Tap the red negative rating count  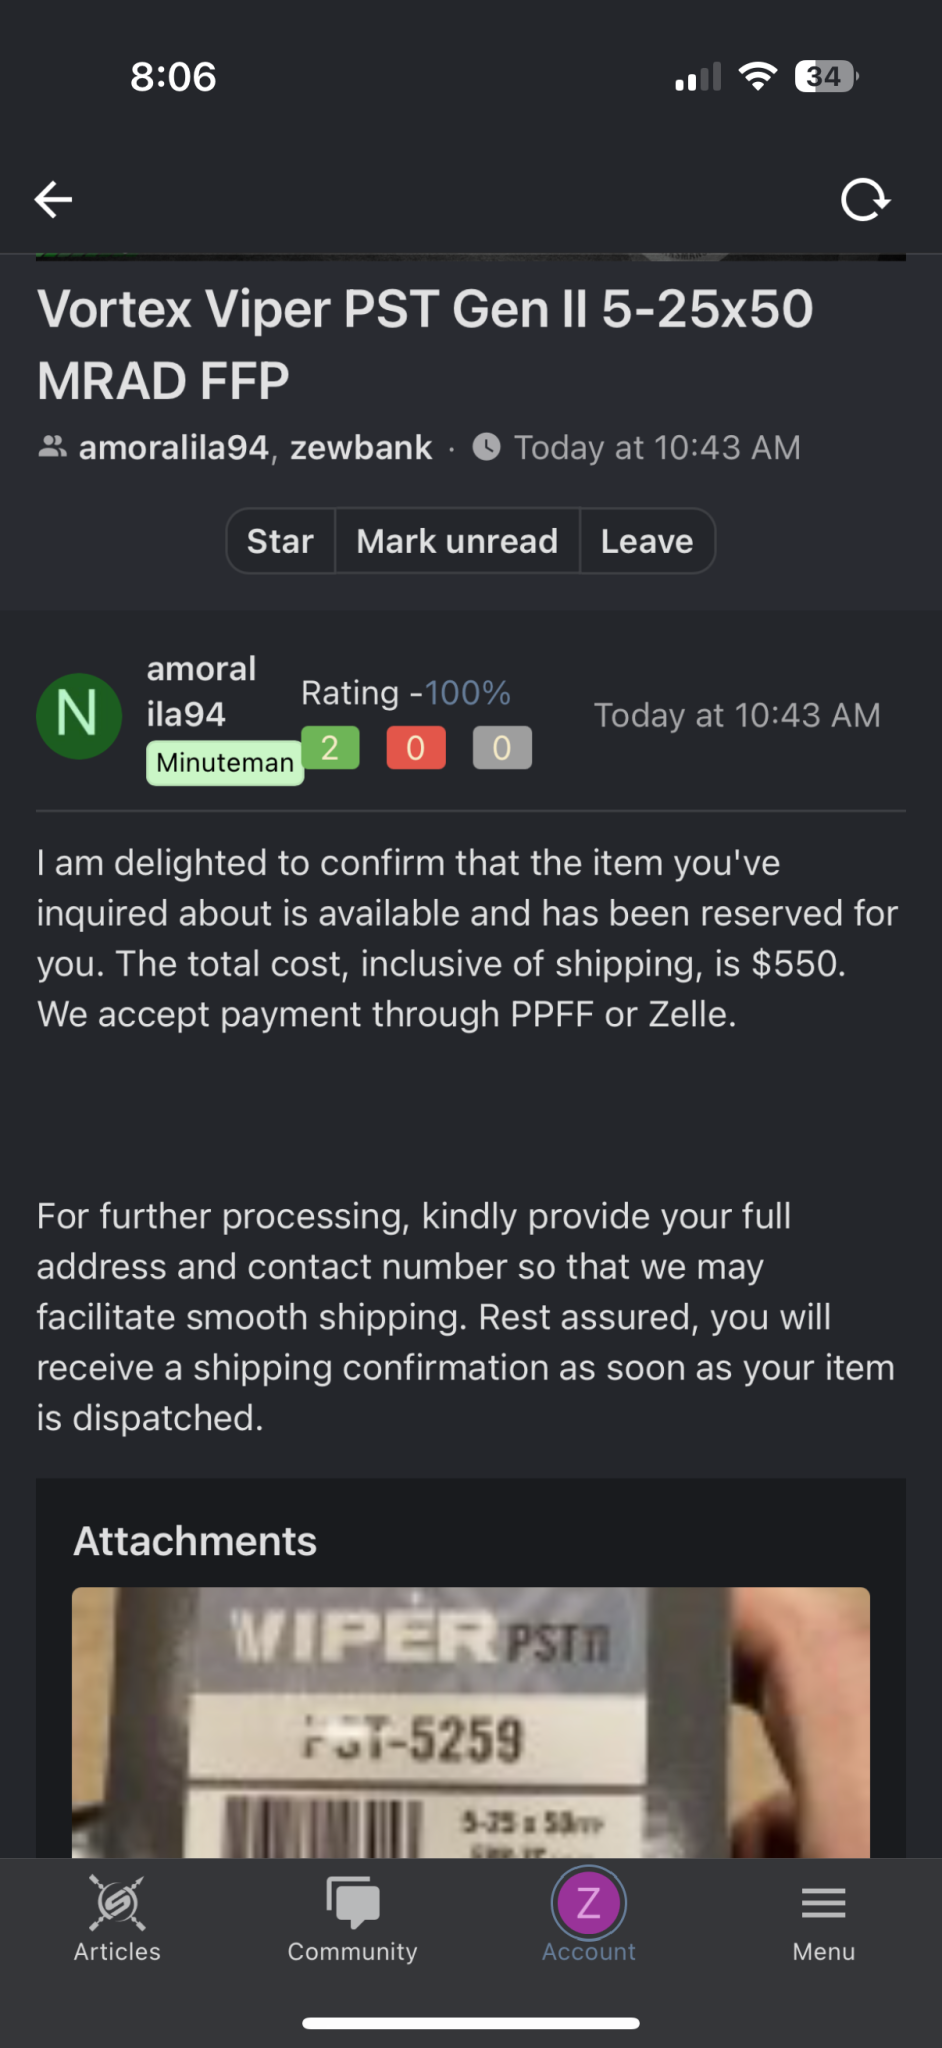click(x=416, y=747)
